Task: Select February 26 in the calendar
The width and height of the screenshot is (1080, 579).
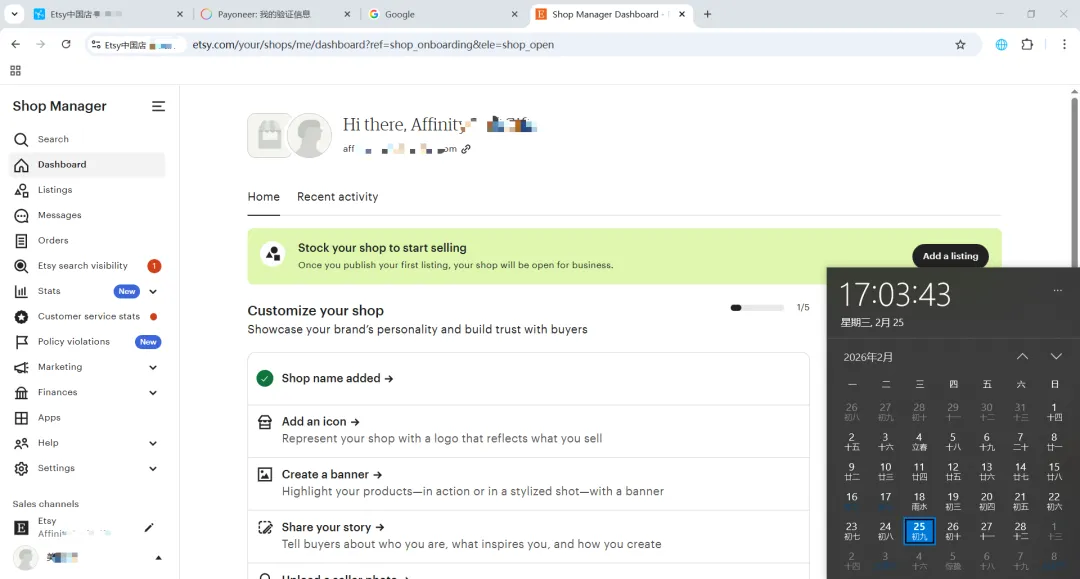Action: point(953,531)
